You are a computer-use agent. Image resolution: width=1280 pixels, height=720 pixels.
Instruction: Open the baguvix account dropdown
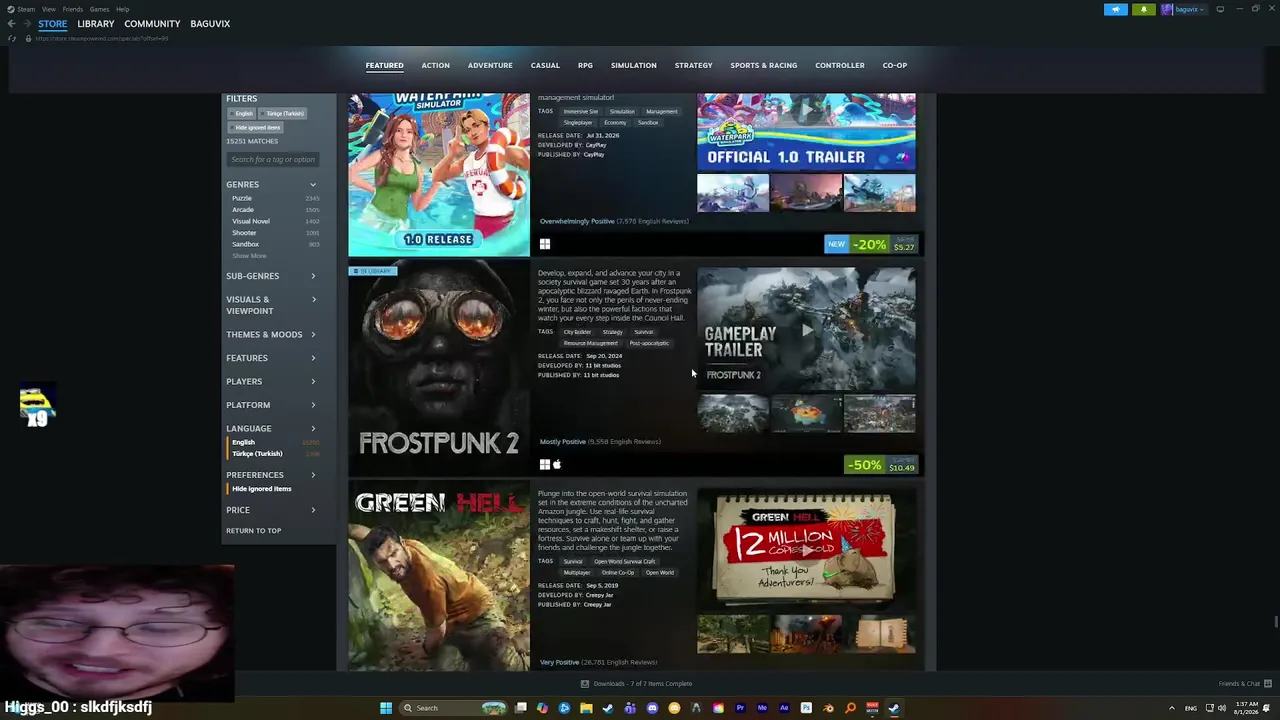[x=1184, y=9]
